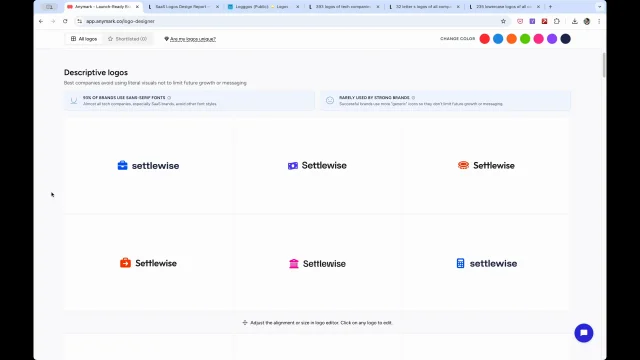The width and height of the screenshot is (640, 360).
Task: Click the sans-serif fonts info card
Action: pos(189,100)
